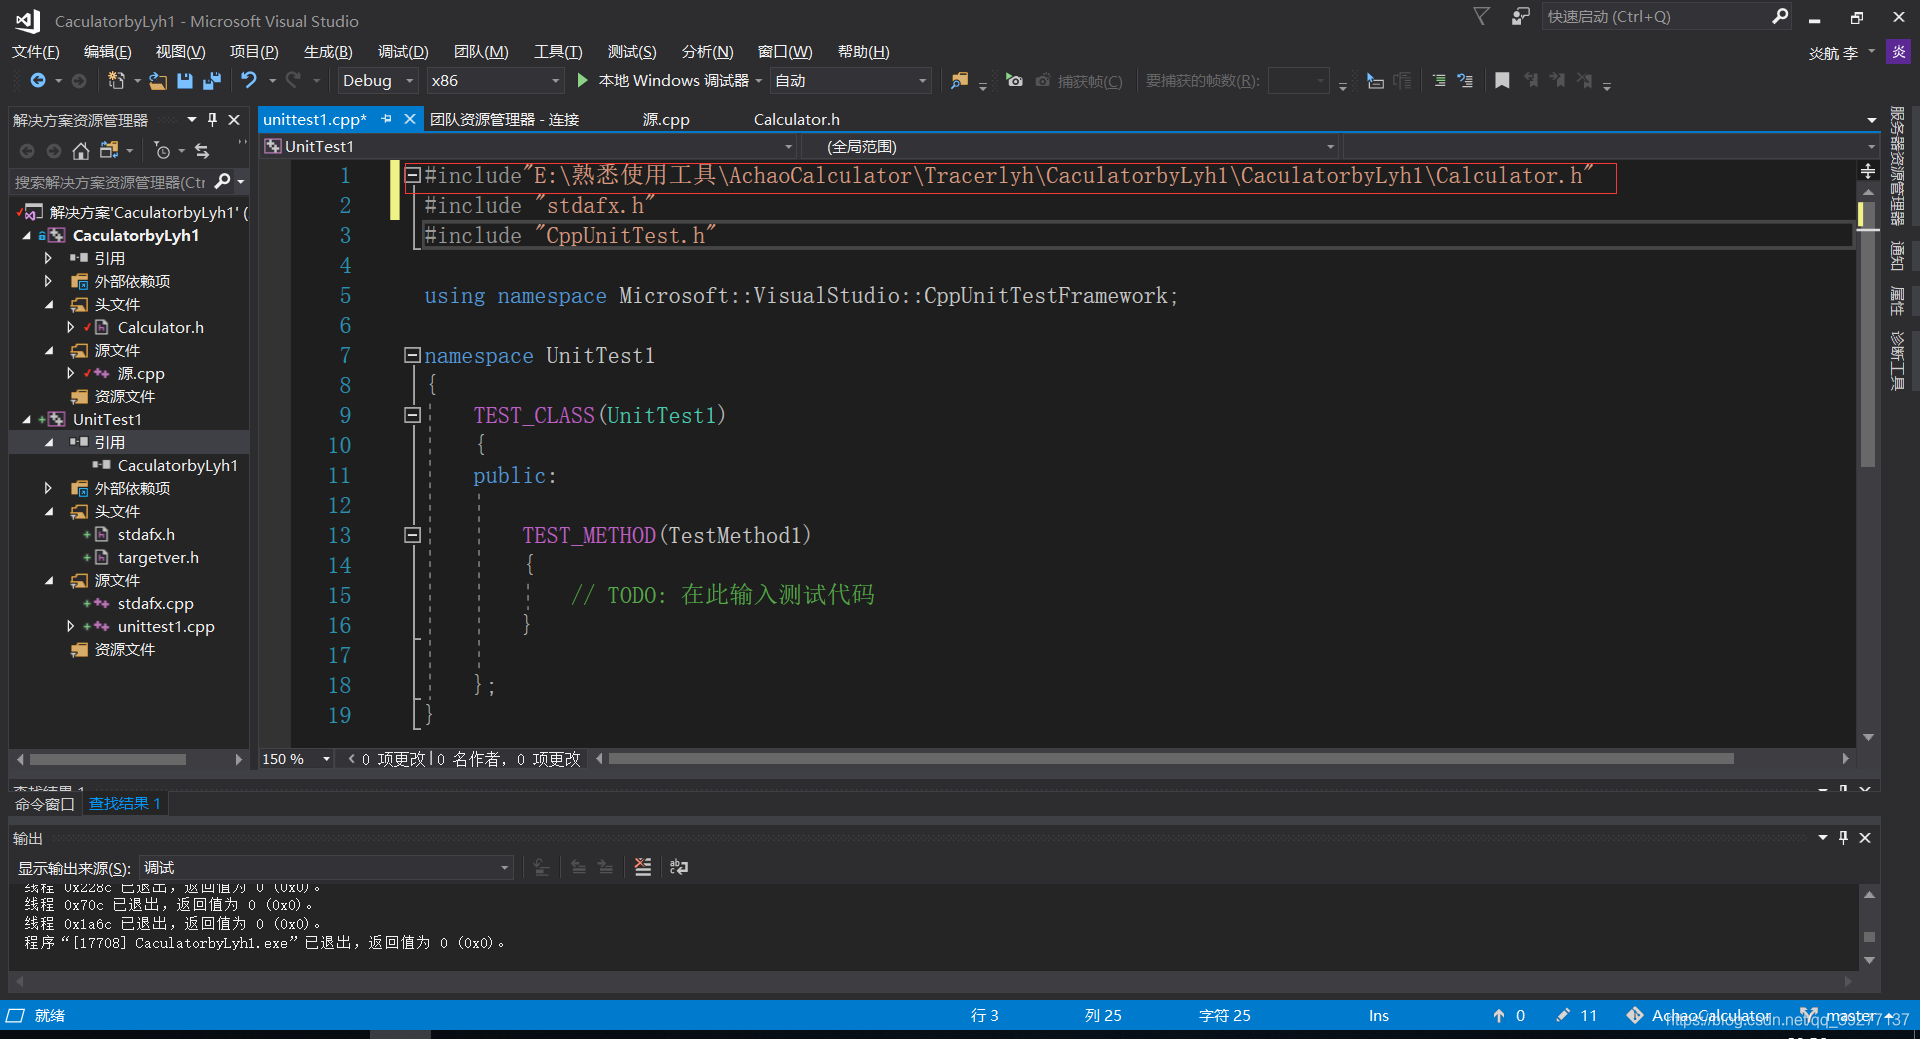This screenshot has height=1039, width=1920.
Task: Click the split editor handle above the scrollbar
Action: tap(1868, 171)
